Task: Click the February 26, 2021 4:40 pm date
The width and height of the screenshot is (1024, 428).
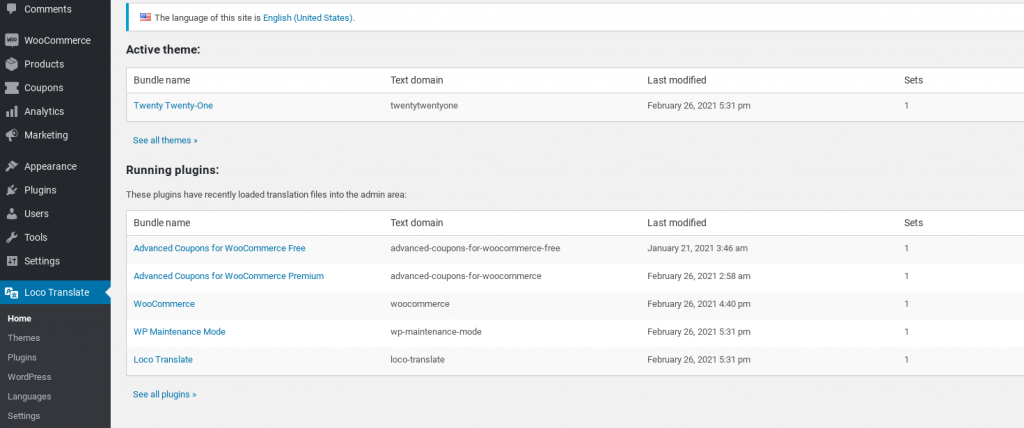Action: tap(699, 304)
